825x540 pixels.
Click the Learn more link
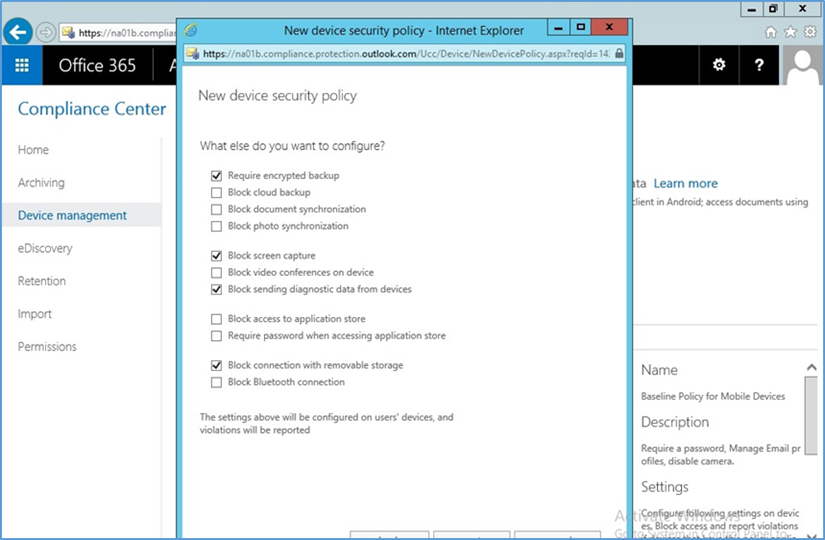click(x=685, y=183)
